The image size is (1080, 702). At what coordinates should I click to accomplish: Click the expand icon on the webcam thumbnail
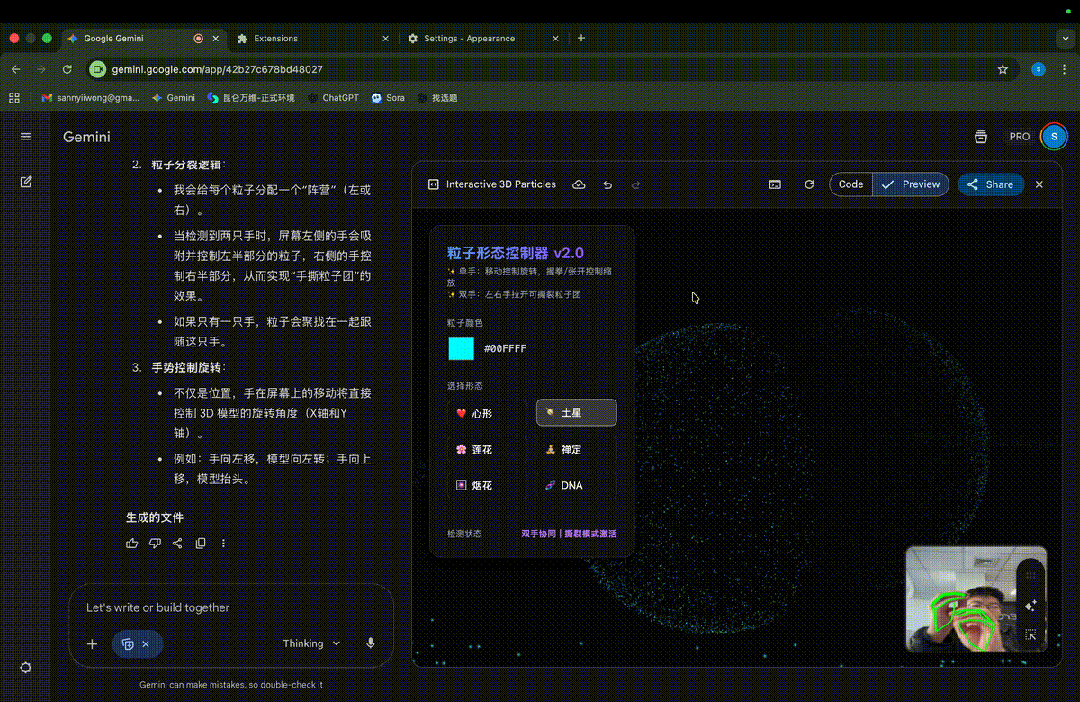(1030, 635)
